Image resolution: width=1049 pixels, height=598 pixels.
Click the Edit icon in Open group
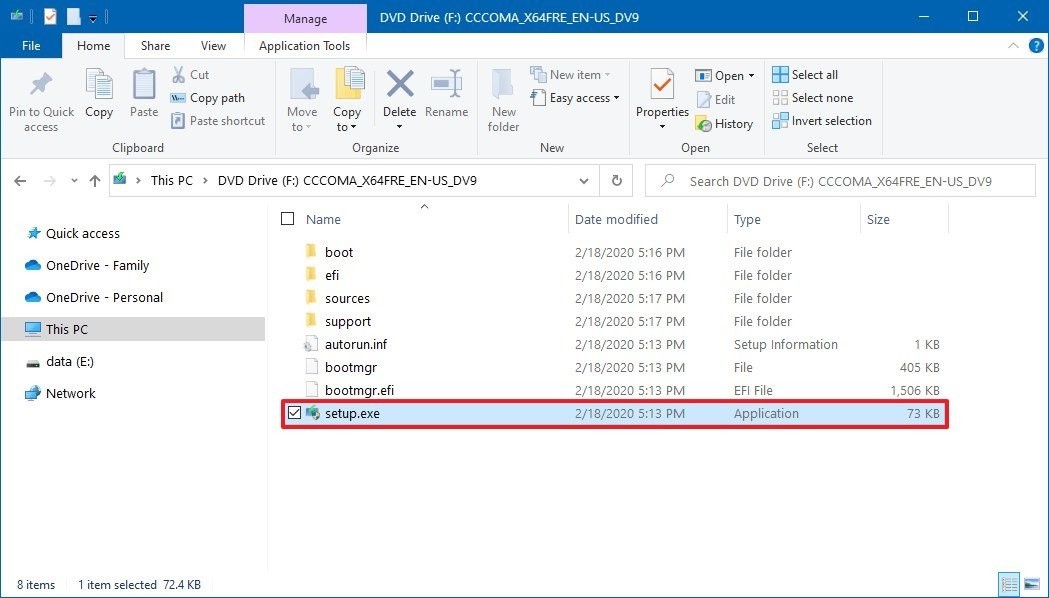coord(704,99)
